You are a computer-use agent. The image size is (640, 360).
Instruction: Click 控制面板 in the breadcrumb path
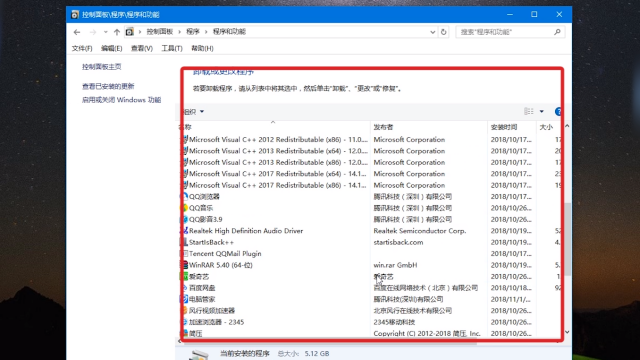[160, 31]
